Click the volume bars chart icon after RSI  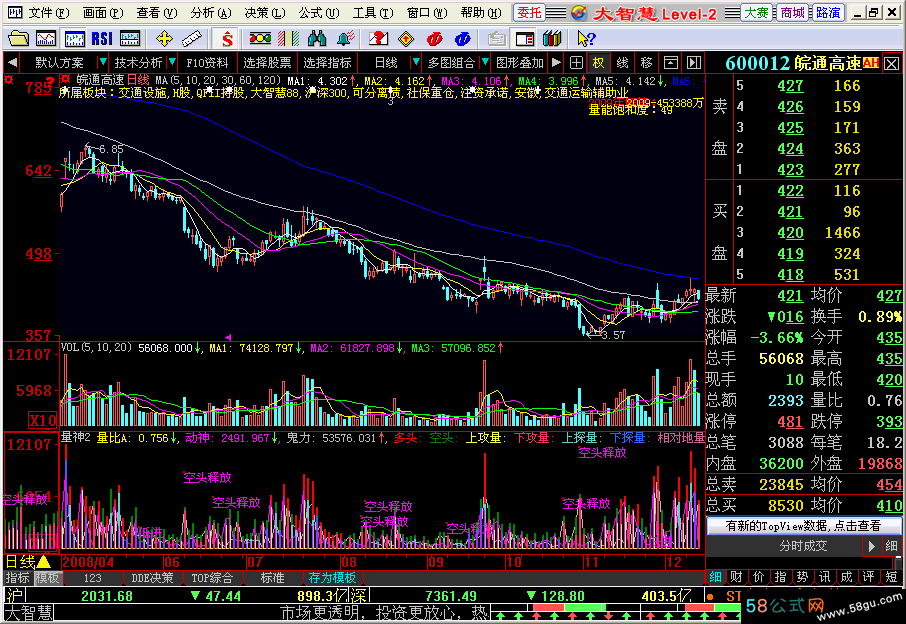coord(130,39)
